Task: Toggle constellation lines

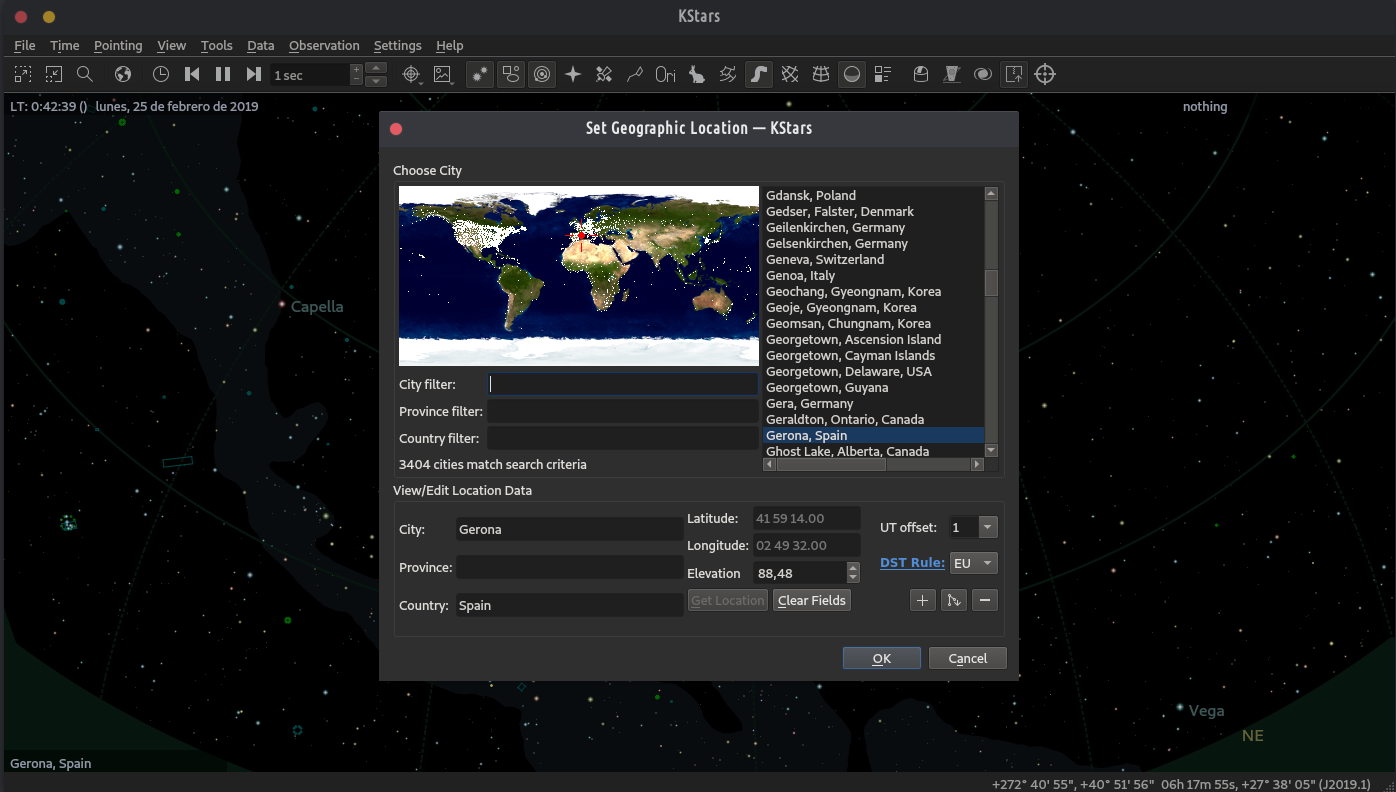Action: pos(635,74)
